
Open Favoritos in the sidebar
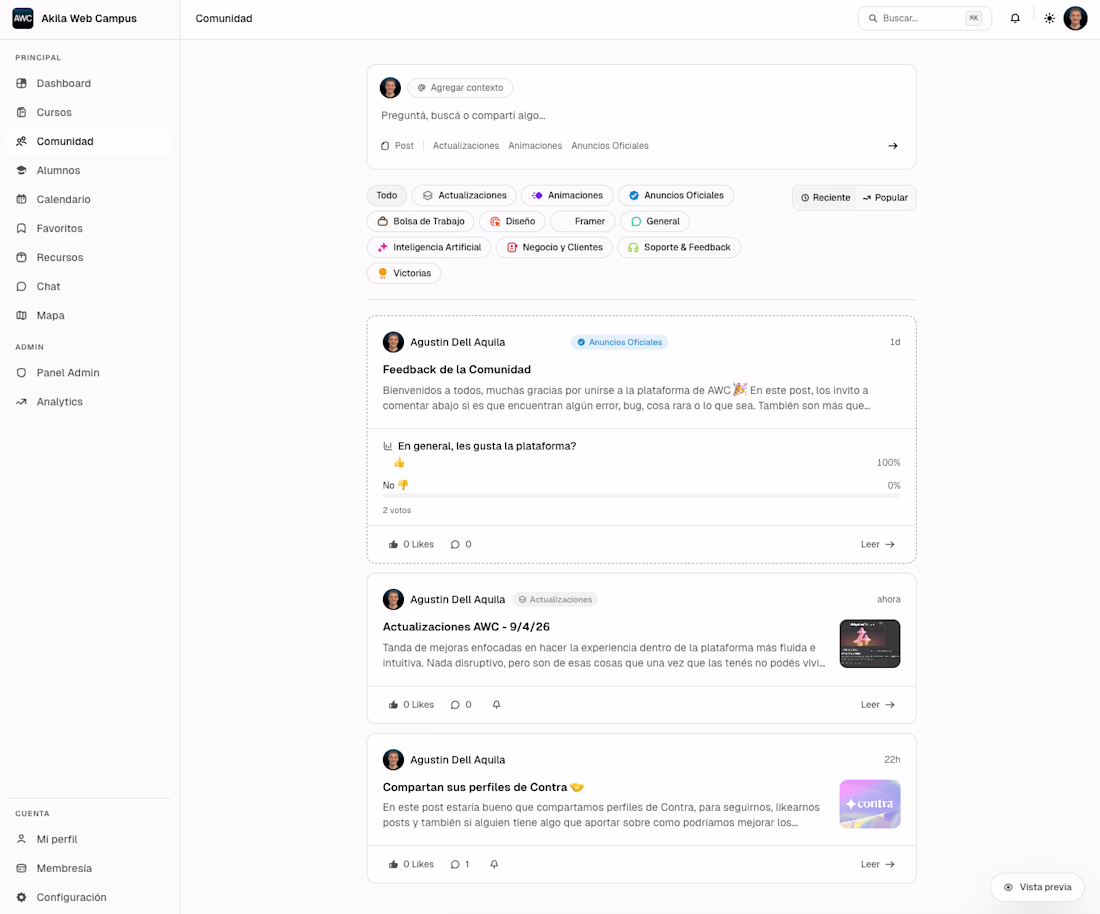pyautogui.click(x=88, y=228)
